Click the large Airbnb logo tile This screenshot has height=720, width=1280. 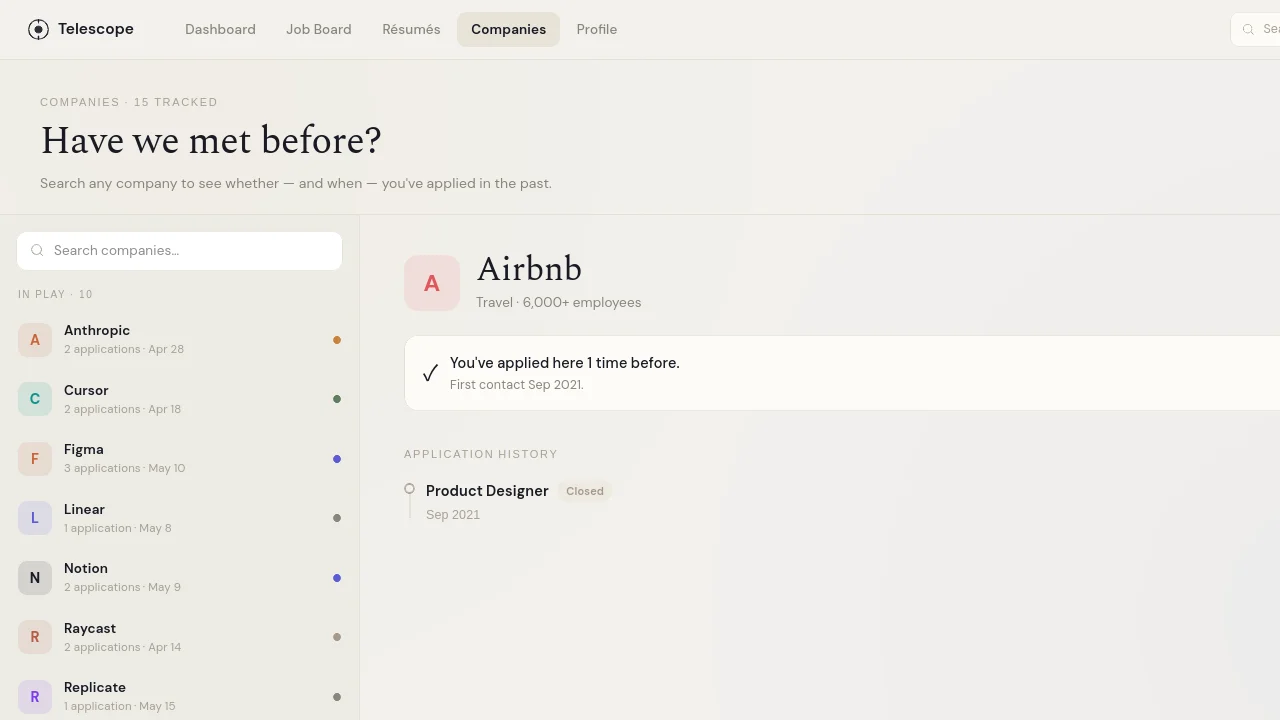(x=432, y=283)
